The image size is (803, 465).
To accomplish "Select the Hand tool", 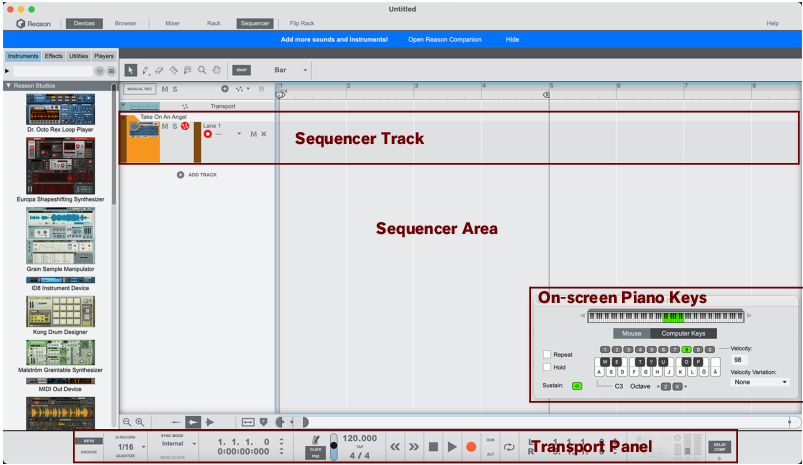I will point(215,70).
